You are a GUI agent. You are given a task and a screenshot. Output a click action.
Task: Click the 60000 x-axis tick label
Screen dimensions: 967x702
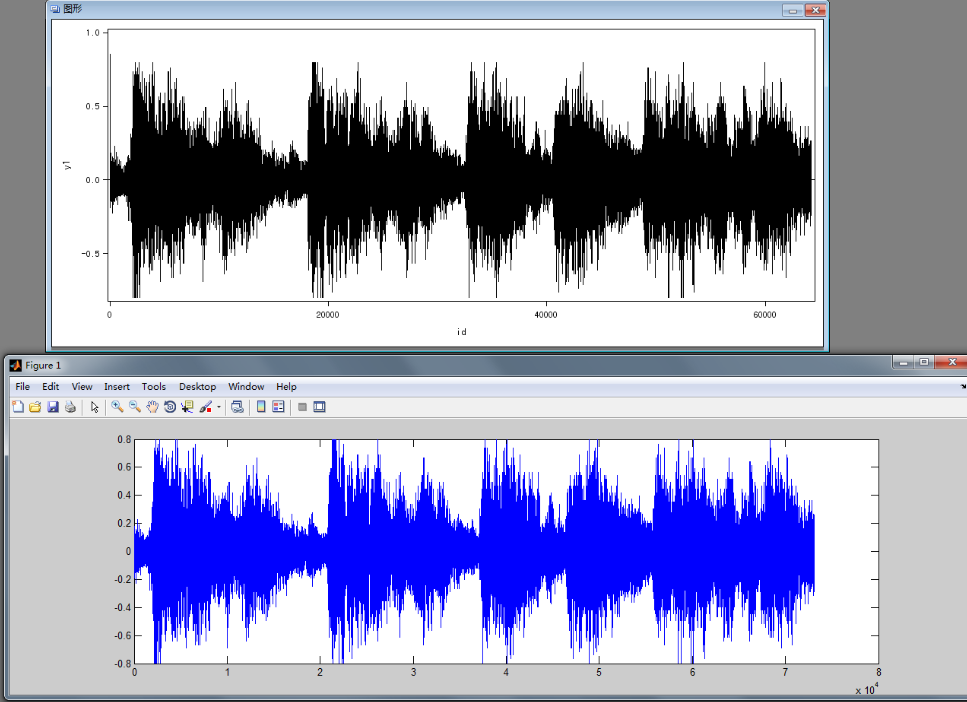click(x=765, y=315)
